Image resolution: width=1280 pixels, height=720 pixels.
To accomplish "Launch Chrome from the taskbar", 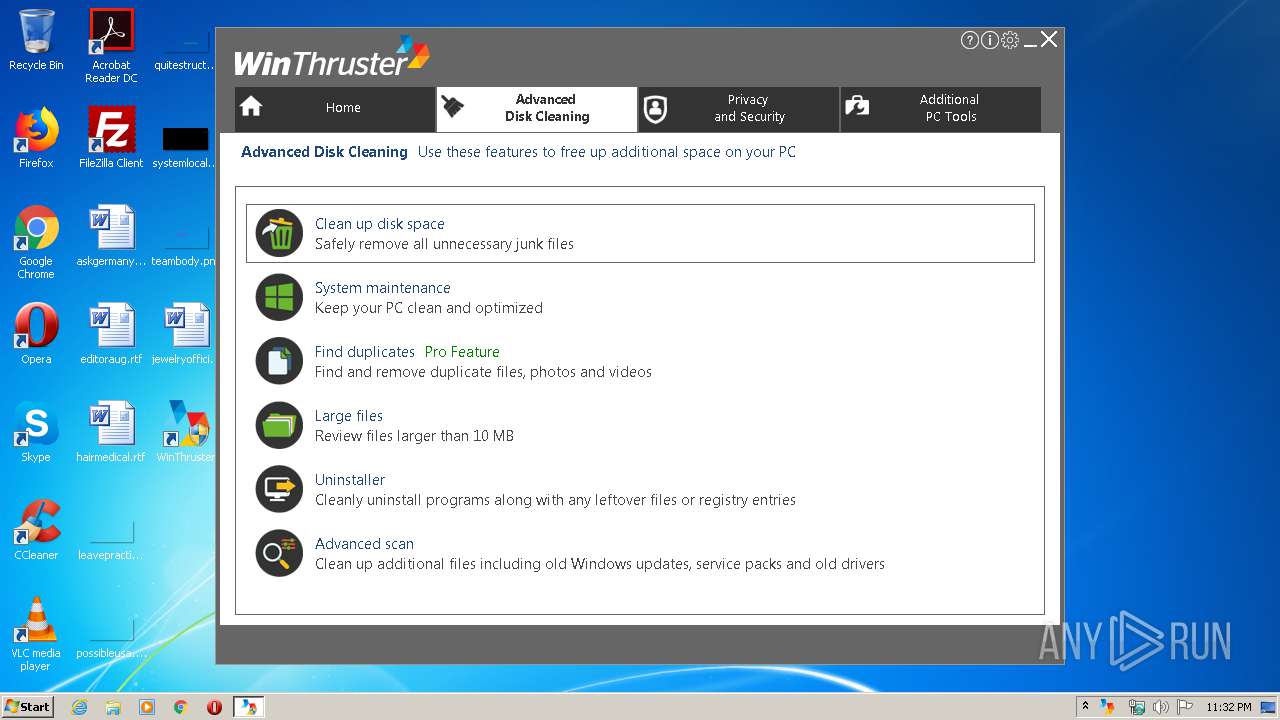I will point(181,707).
